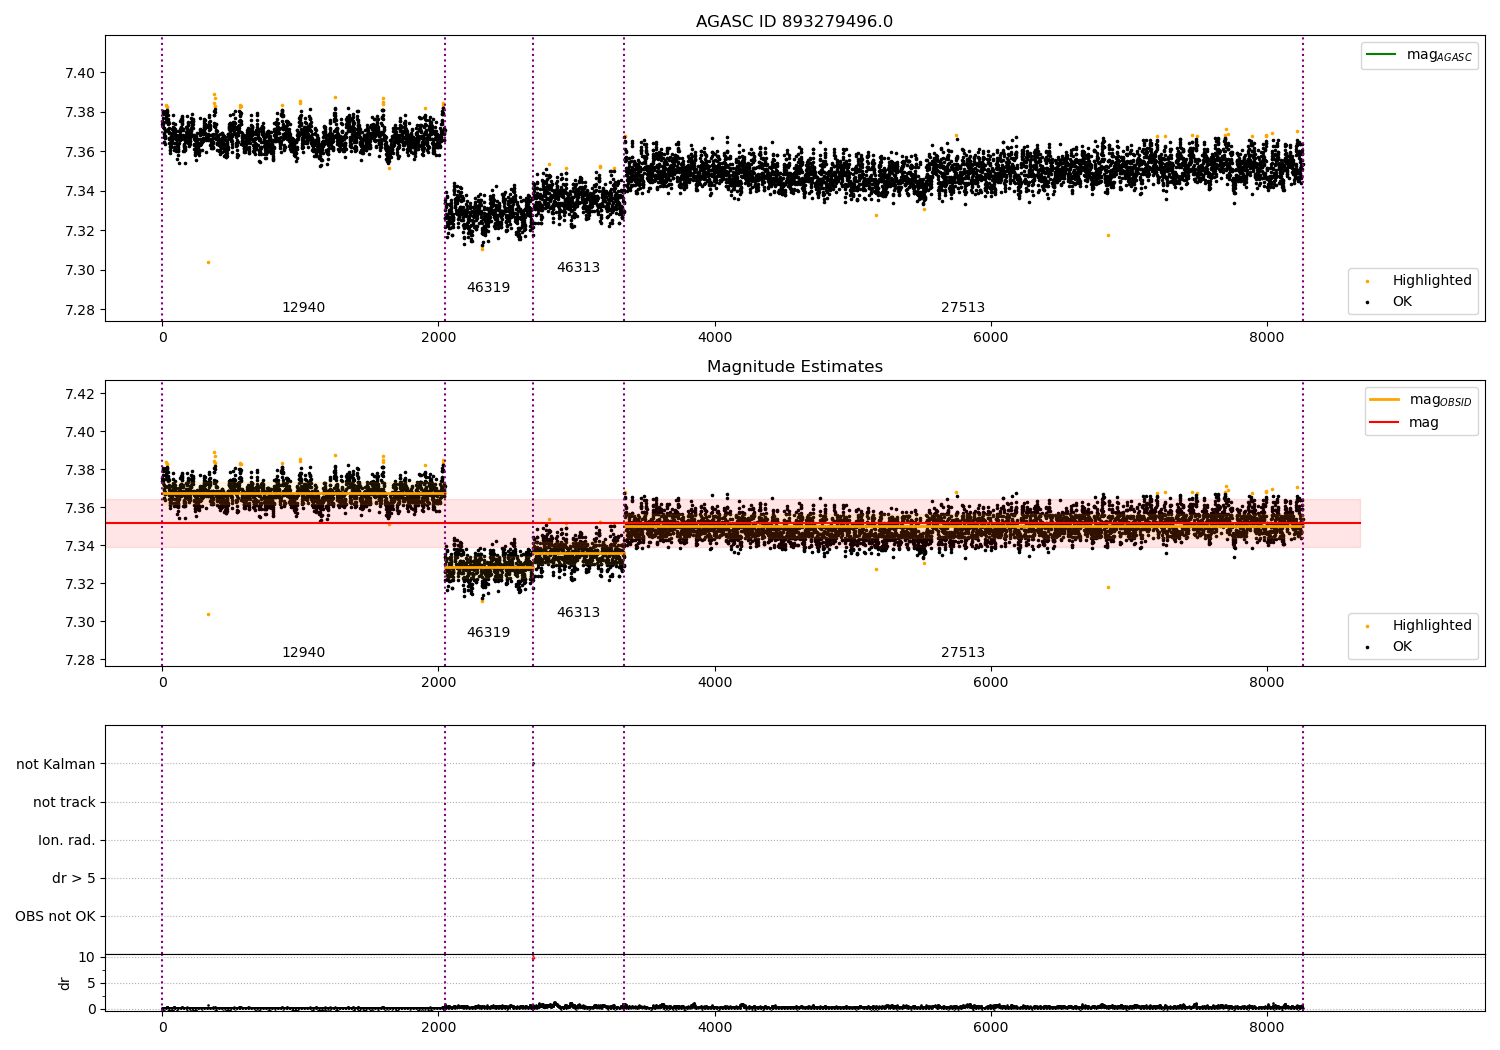Click the red dr outlier marker near 10
1500x1050 pixels.
point(533,958)
